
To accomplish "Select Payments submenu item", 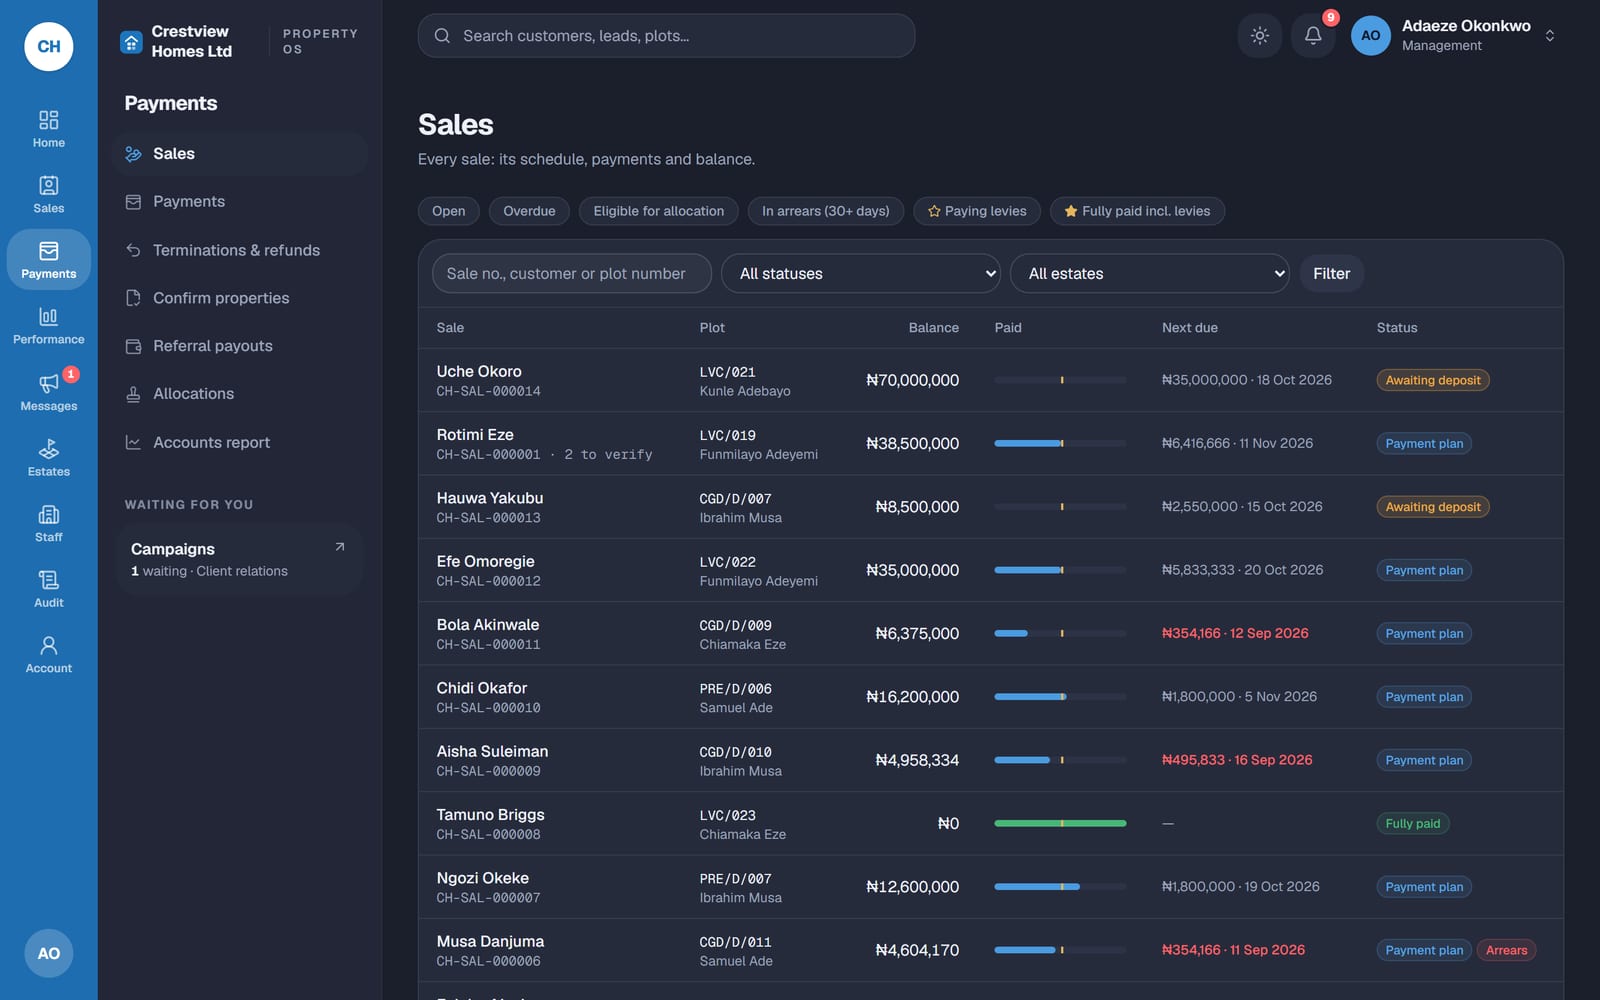I will 240,202.
